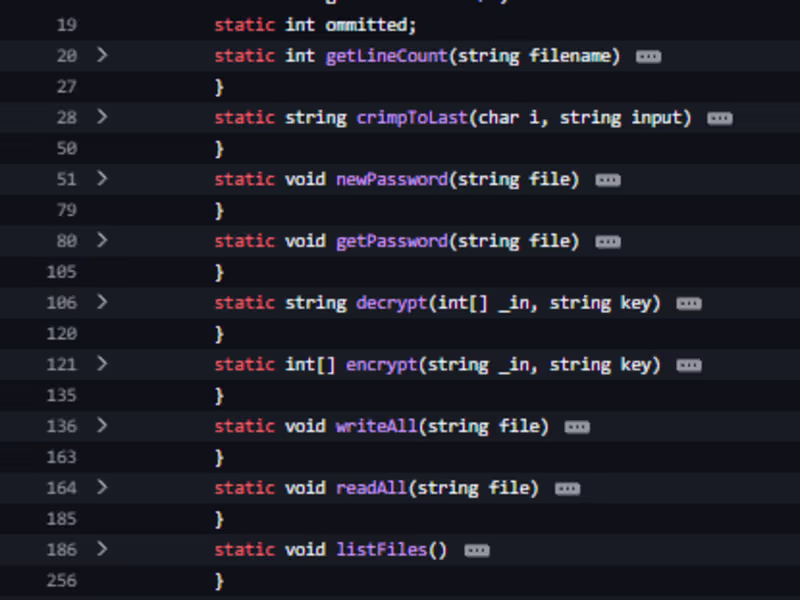
Task: Click line number 256 in gutter
Action: pyautogui.click(x=61, y=581)
